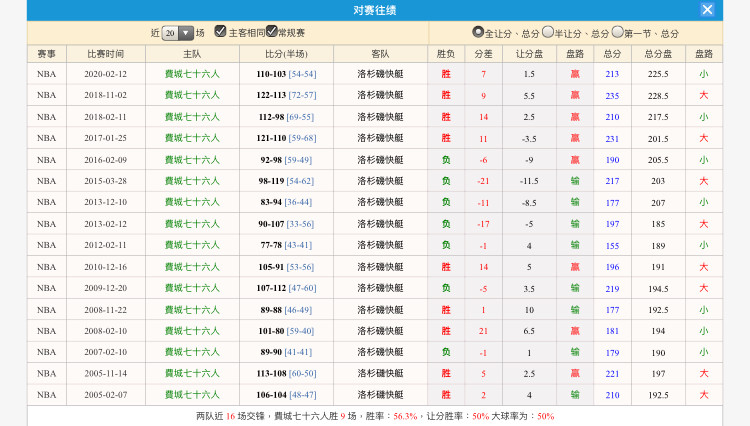
Task: Close the 对赛往绩 dialog
Action: coord(707,10)
